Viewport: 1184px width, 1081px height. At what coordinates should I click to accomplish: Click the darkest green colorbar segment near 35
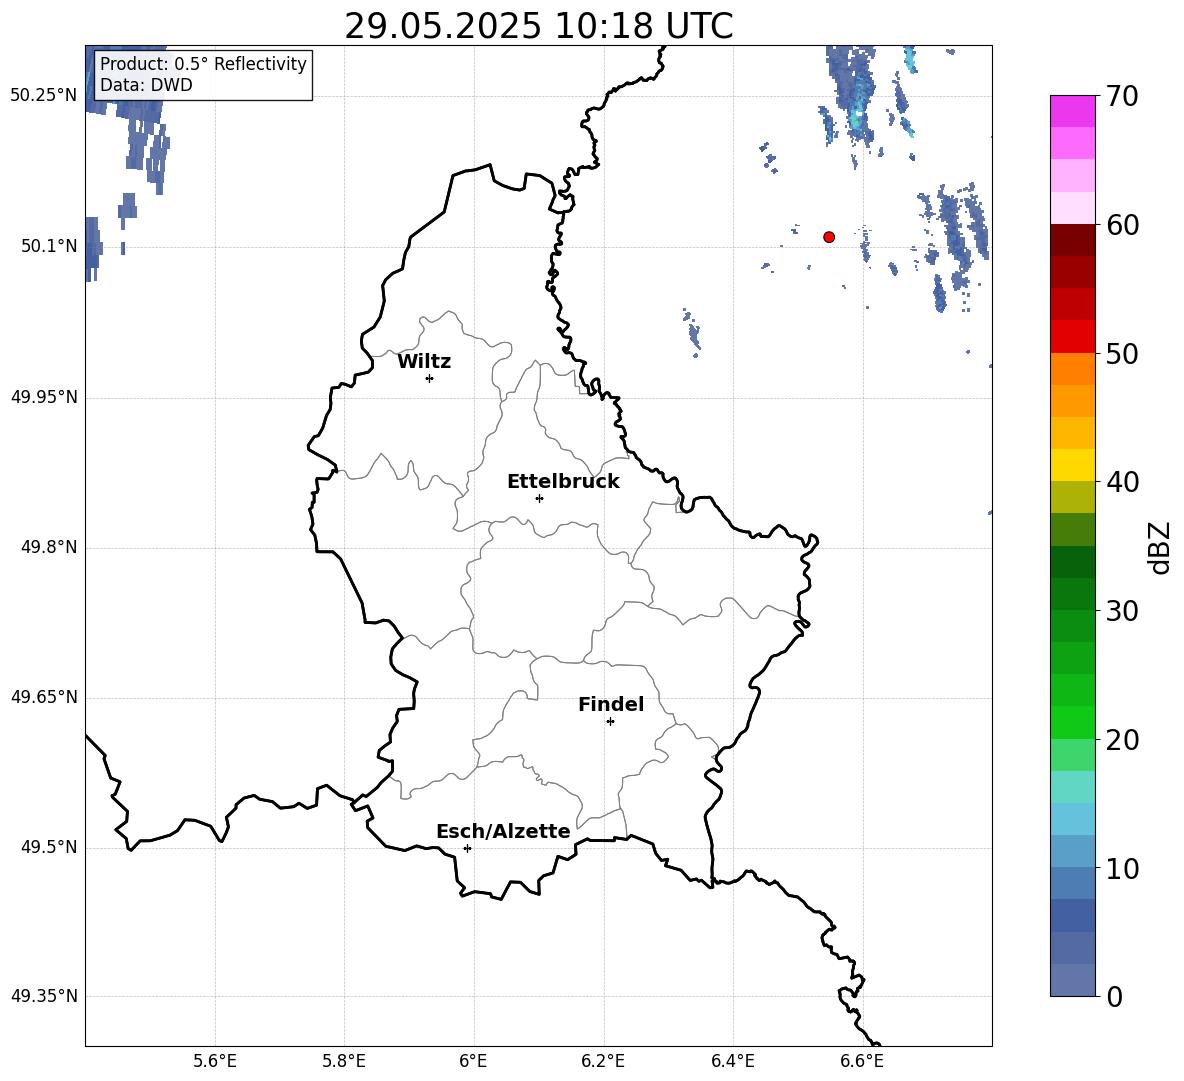(x=1072, y=562)
